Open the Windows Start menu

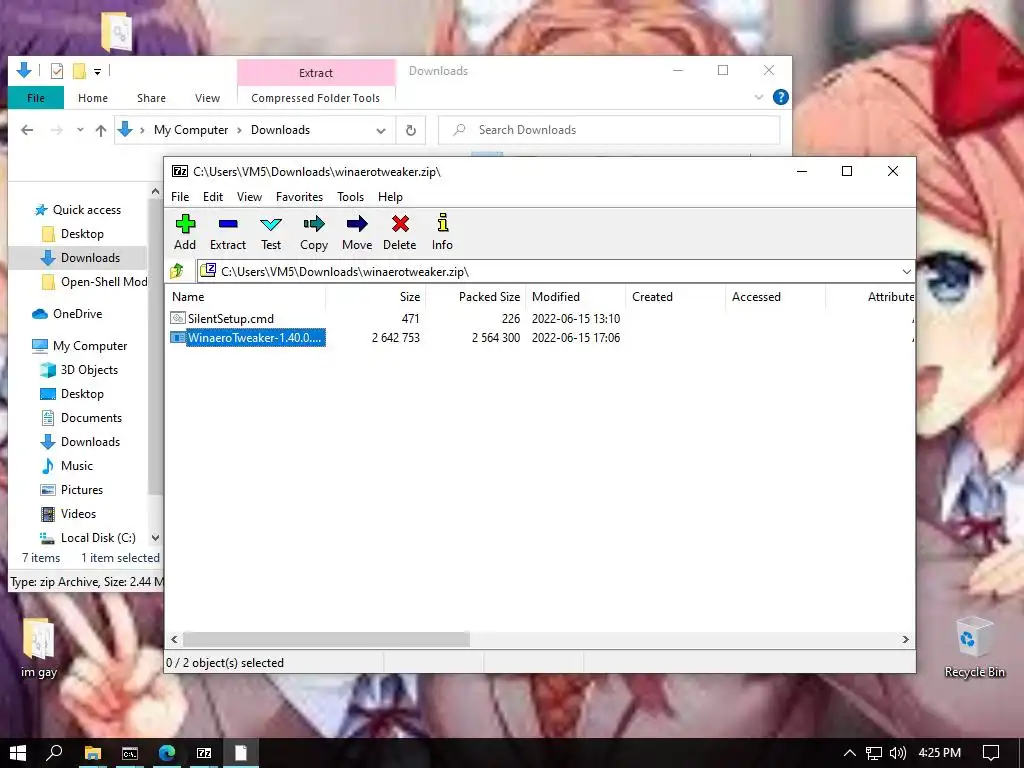pyautogui.click(x=18, y=753)
